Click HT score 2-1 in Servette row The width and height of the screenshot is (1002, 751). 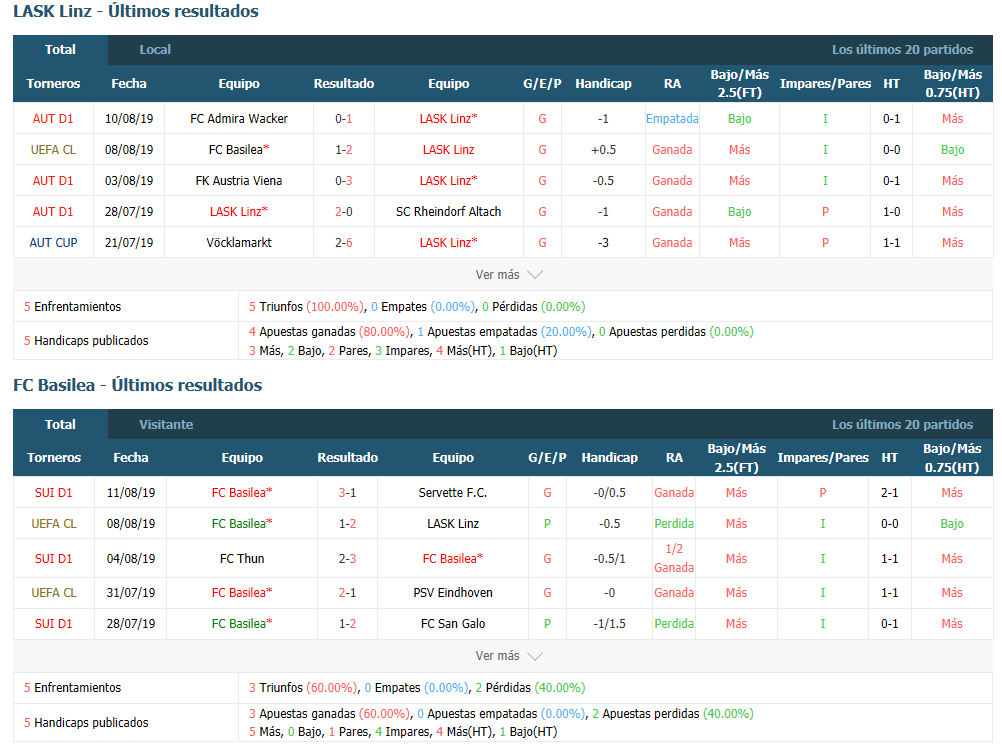point(890,493)
